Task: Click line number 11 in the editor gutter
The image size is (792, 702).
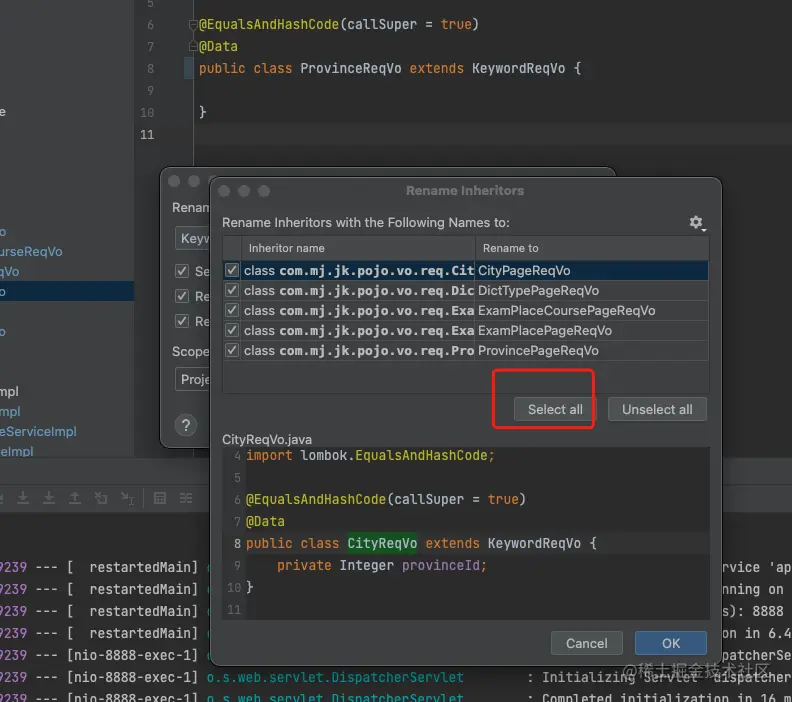Action: coord(147,134)
